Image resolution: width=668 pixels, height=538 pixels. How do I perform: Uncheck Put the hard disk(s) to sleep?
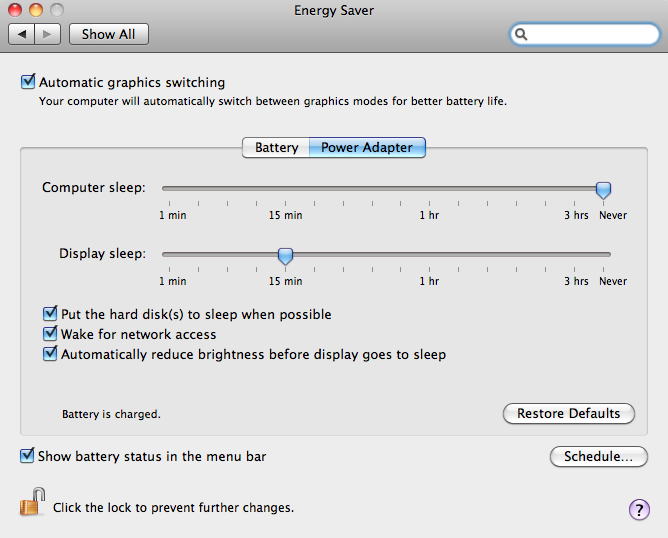50,313
